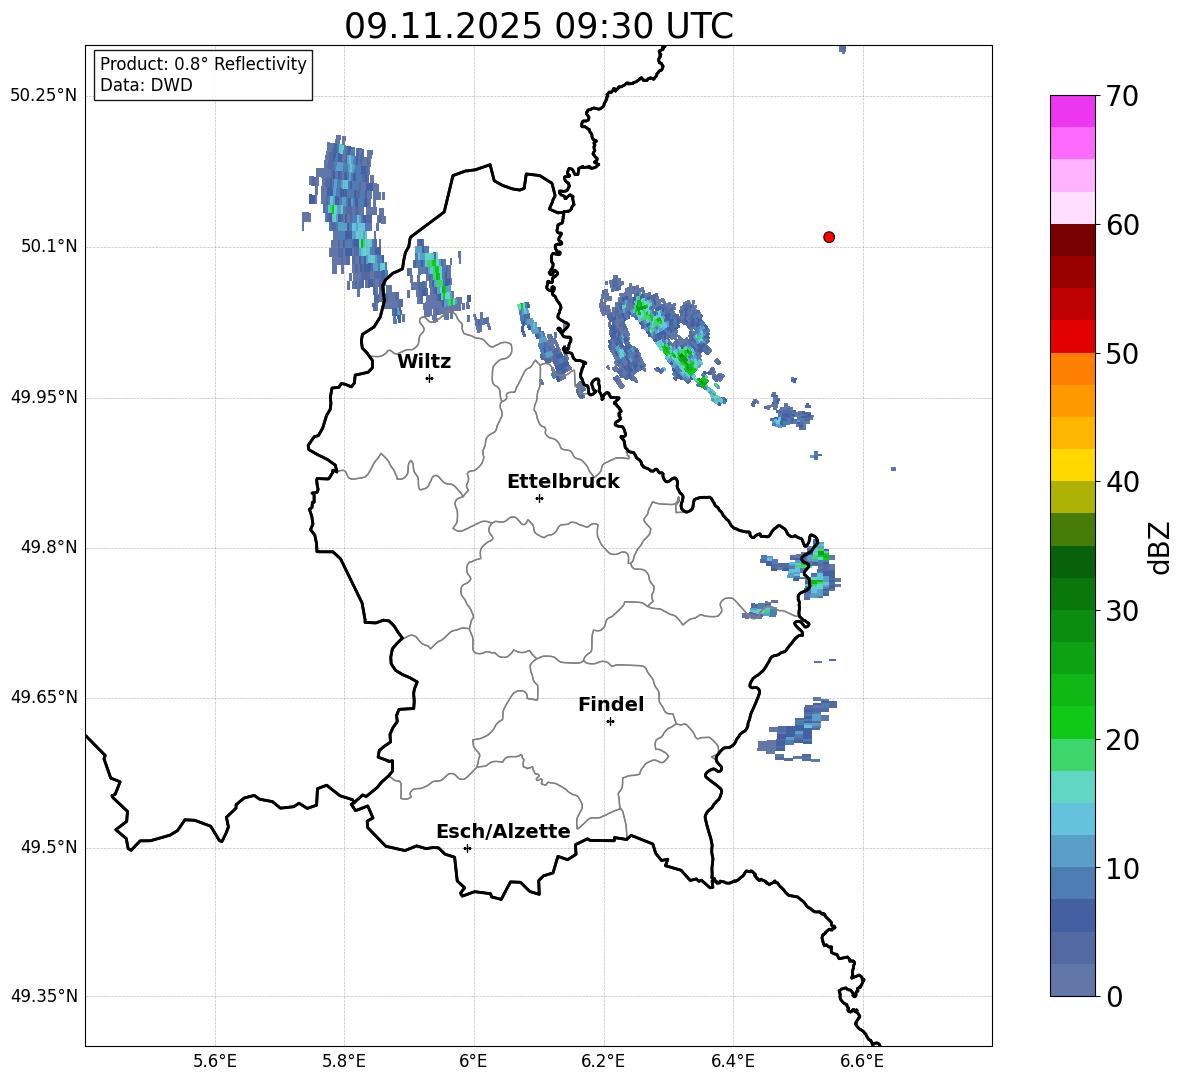Viewport: 1184px width, 1081px height.
Task: Click the Ettelbruck city label
Action: point(563,482)
